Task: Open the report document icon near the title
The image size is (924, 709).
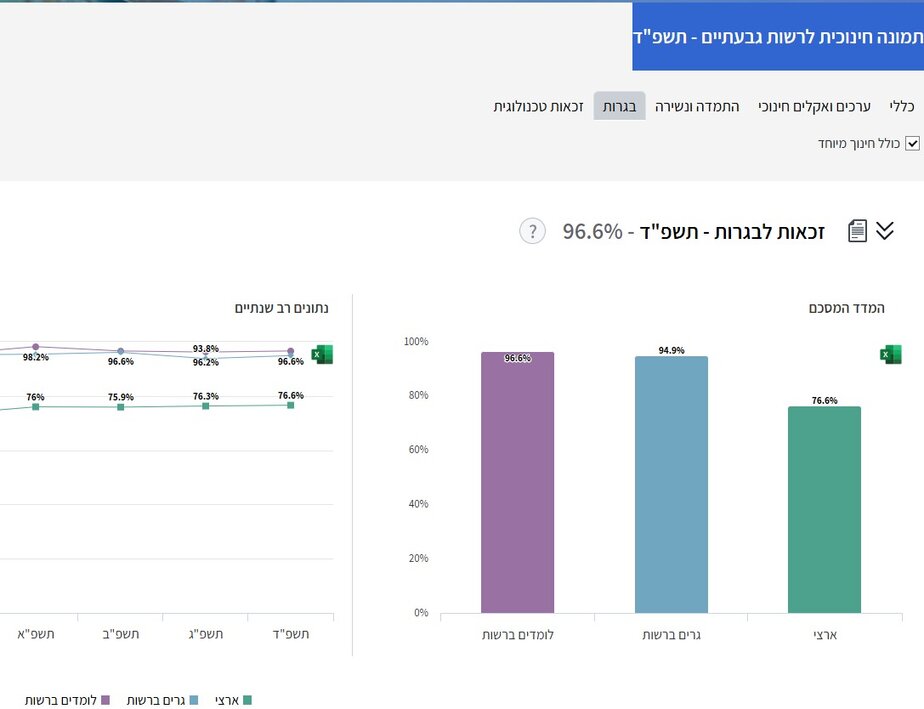Action: pos(857,230)
